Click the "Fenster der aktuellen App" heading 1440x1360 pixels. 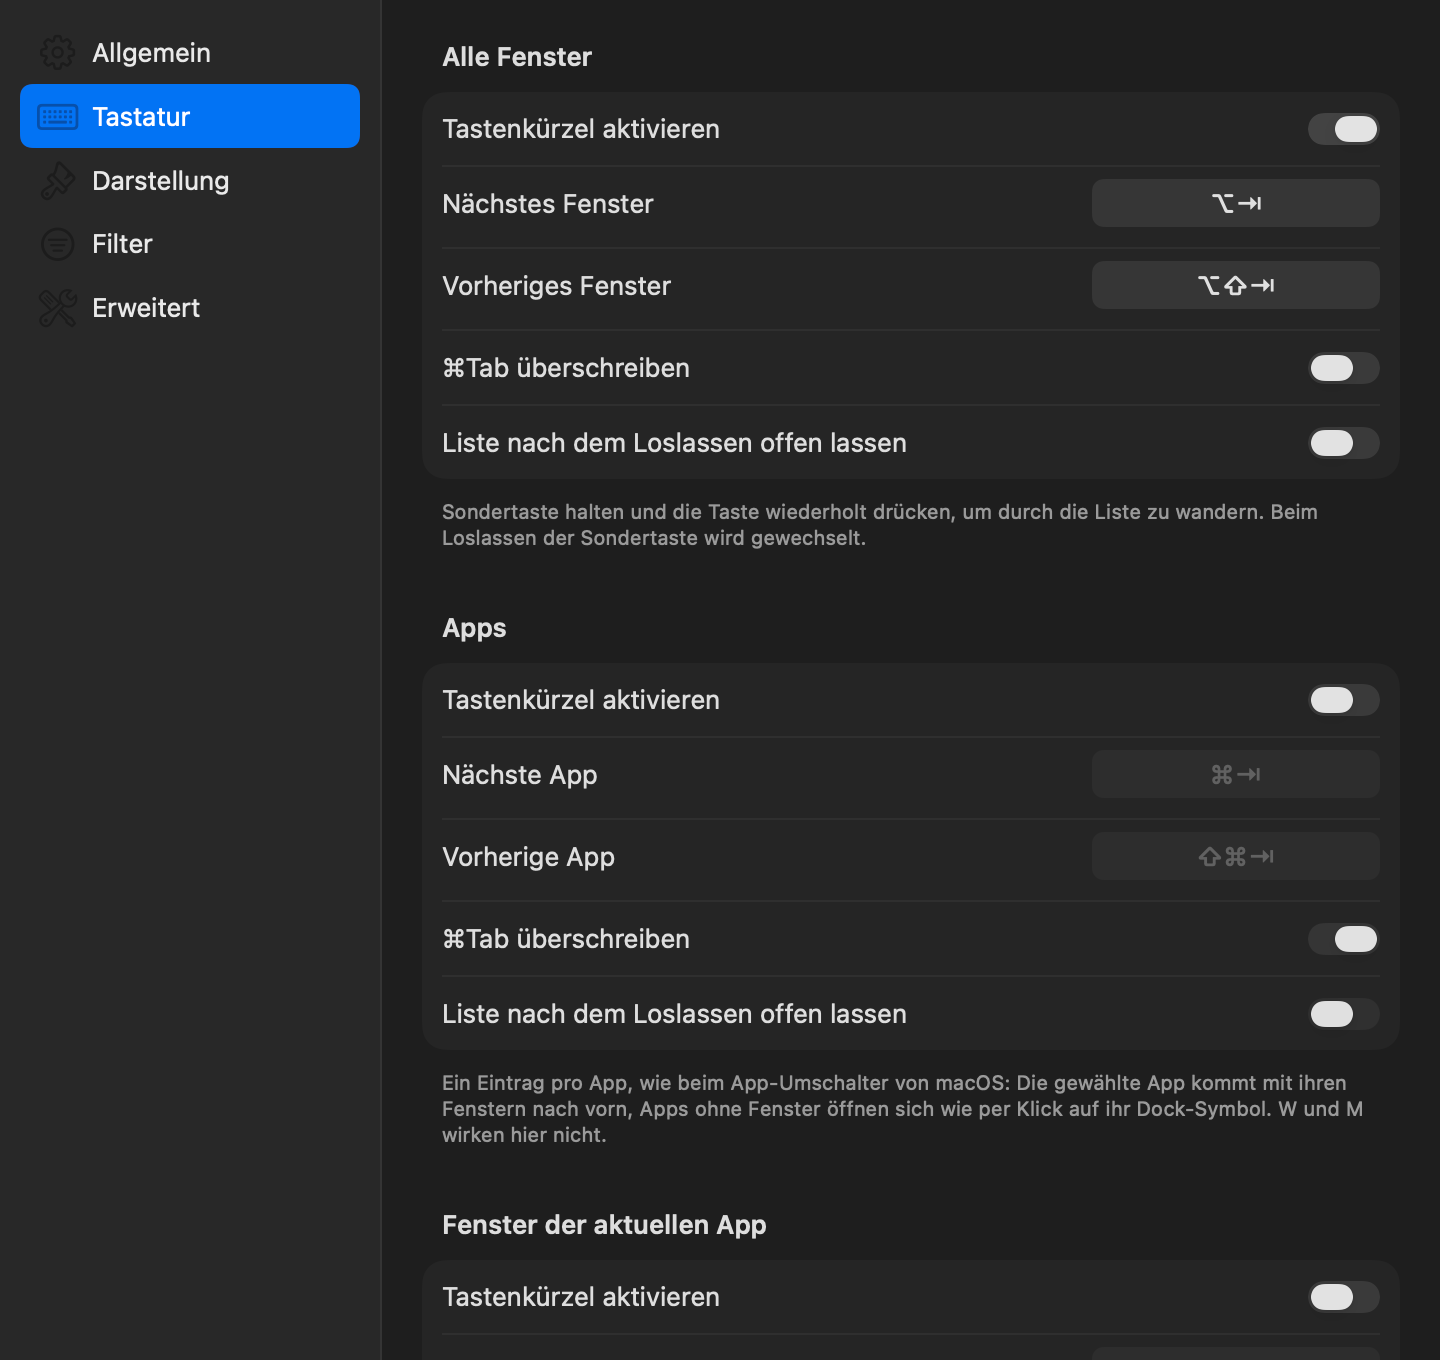[x=604, y=1225]
